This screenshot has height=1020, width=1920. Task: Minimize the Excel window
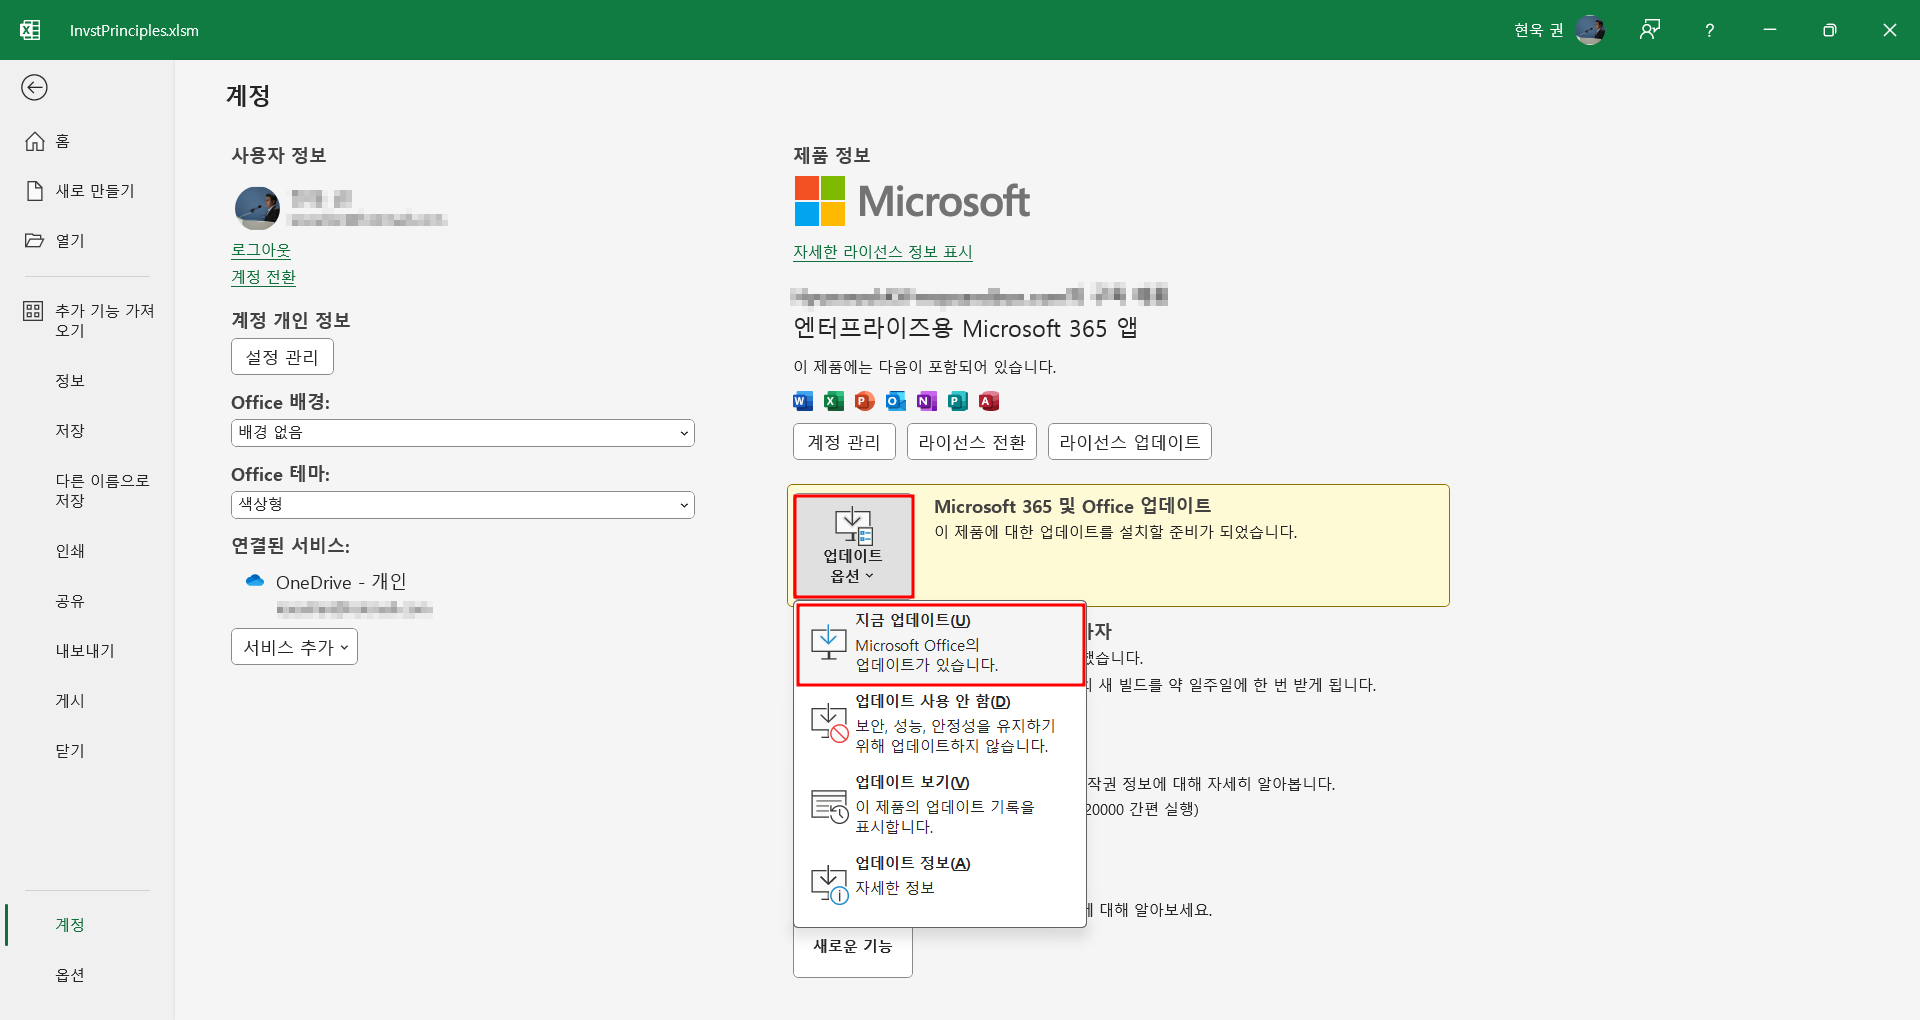coord(1770,30)
